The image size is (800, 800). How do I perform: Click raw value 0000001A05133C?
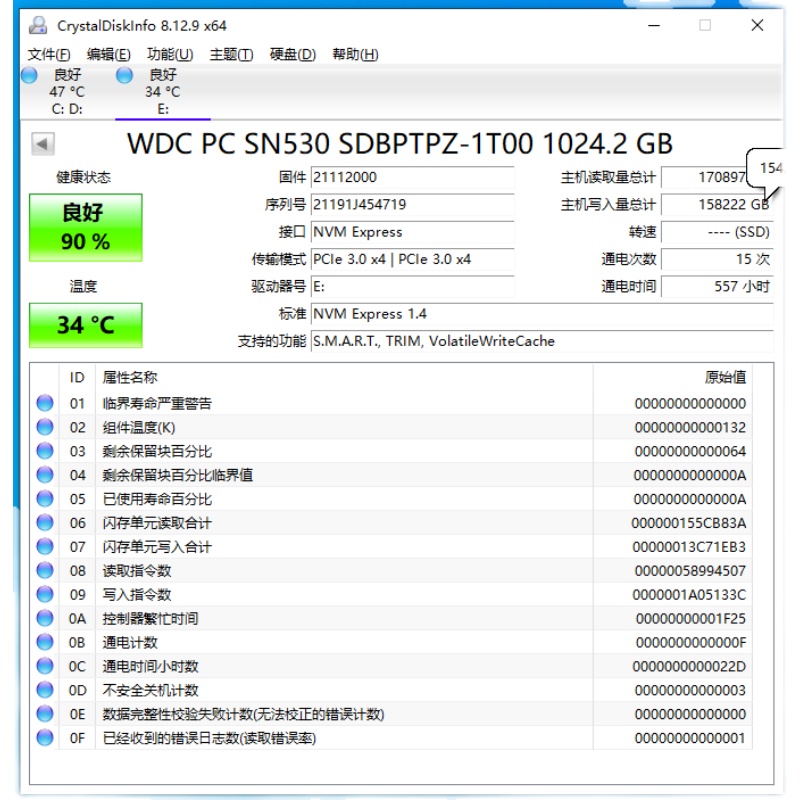click(x=689, y=595)
